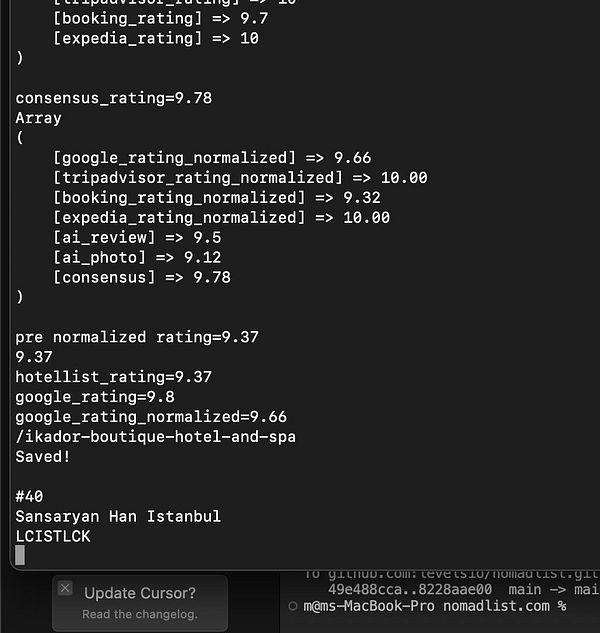Click the 'hotellist_rating=9.37' line
Image resolution: width=600 pixels, height=633 pixels.
click(x=113, y=377)
